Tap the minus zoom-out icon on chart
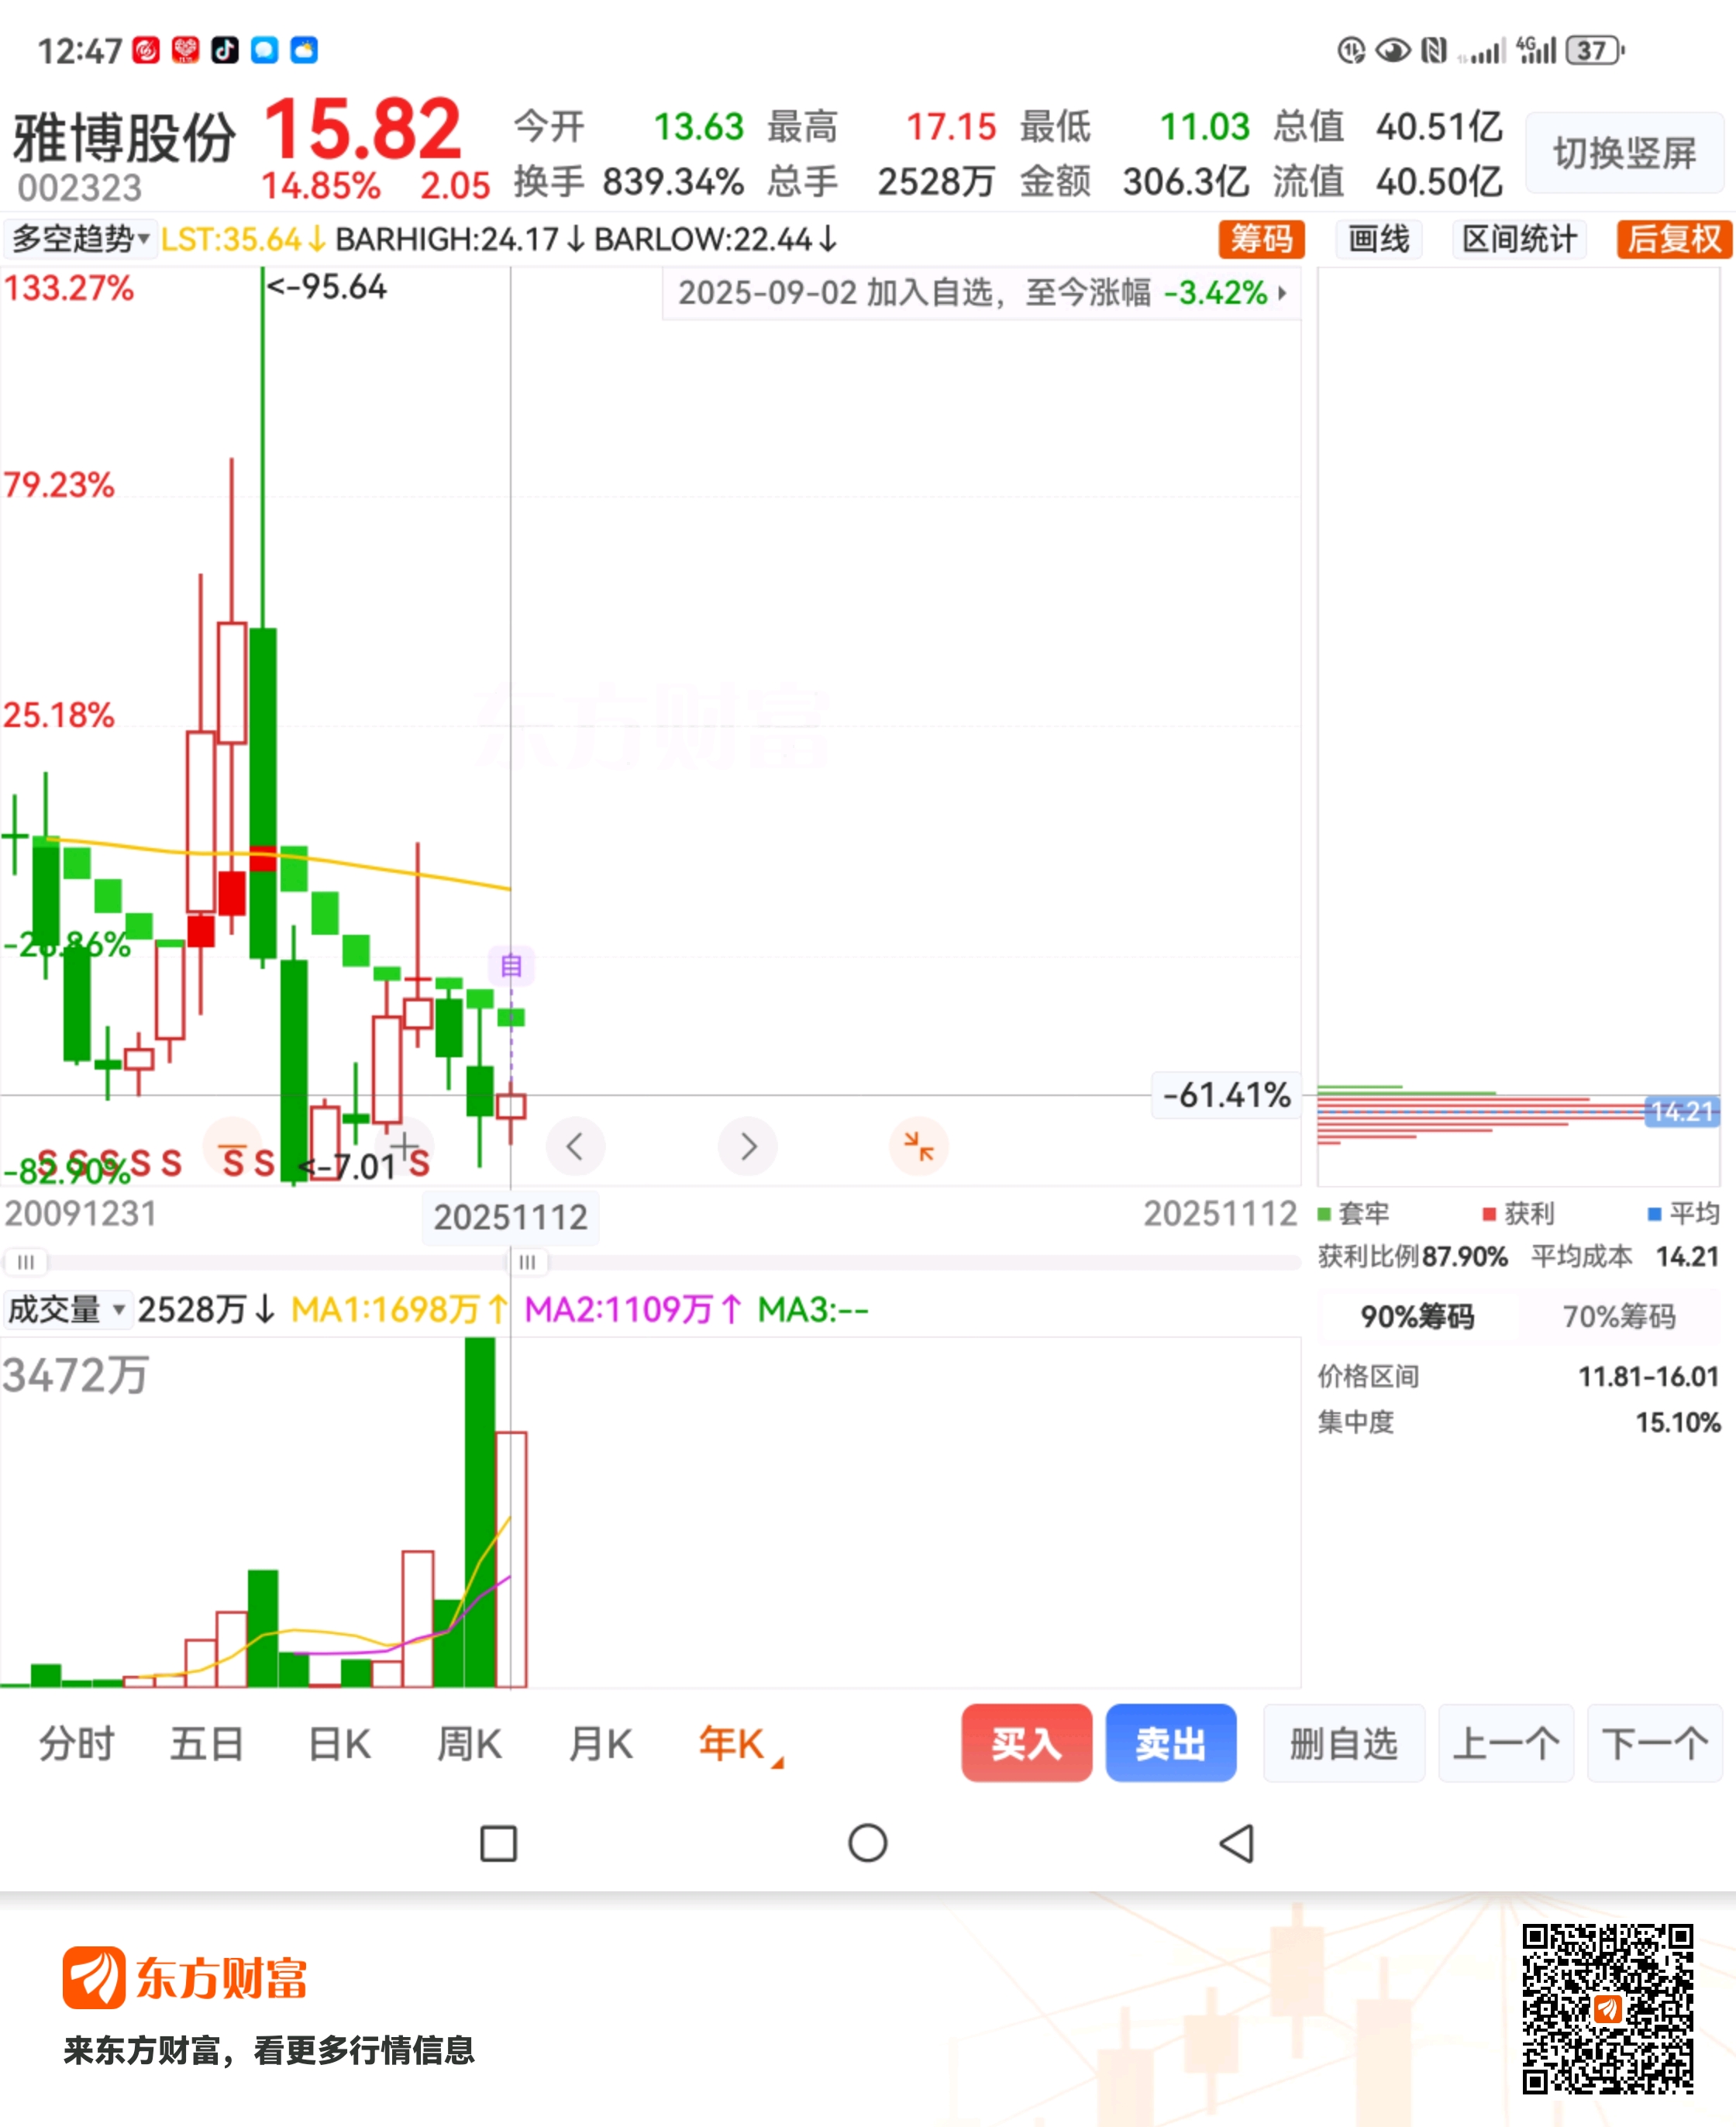Screen dimensions: 1736x2127 click(232, 1146)
